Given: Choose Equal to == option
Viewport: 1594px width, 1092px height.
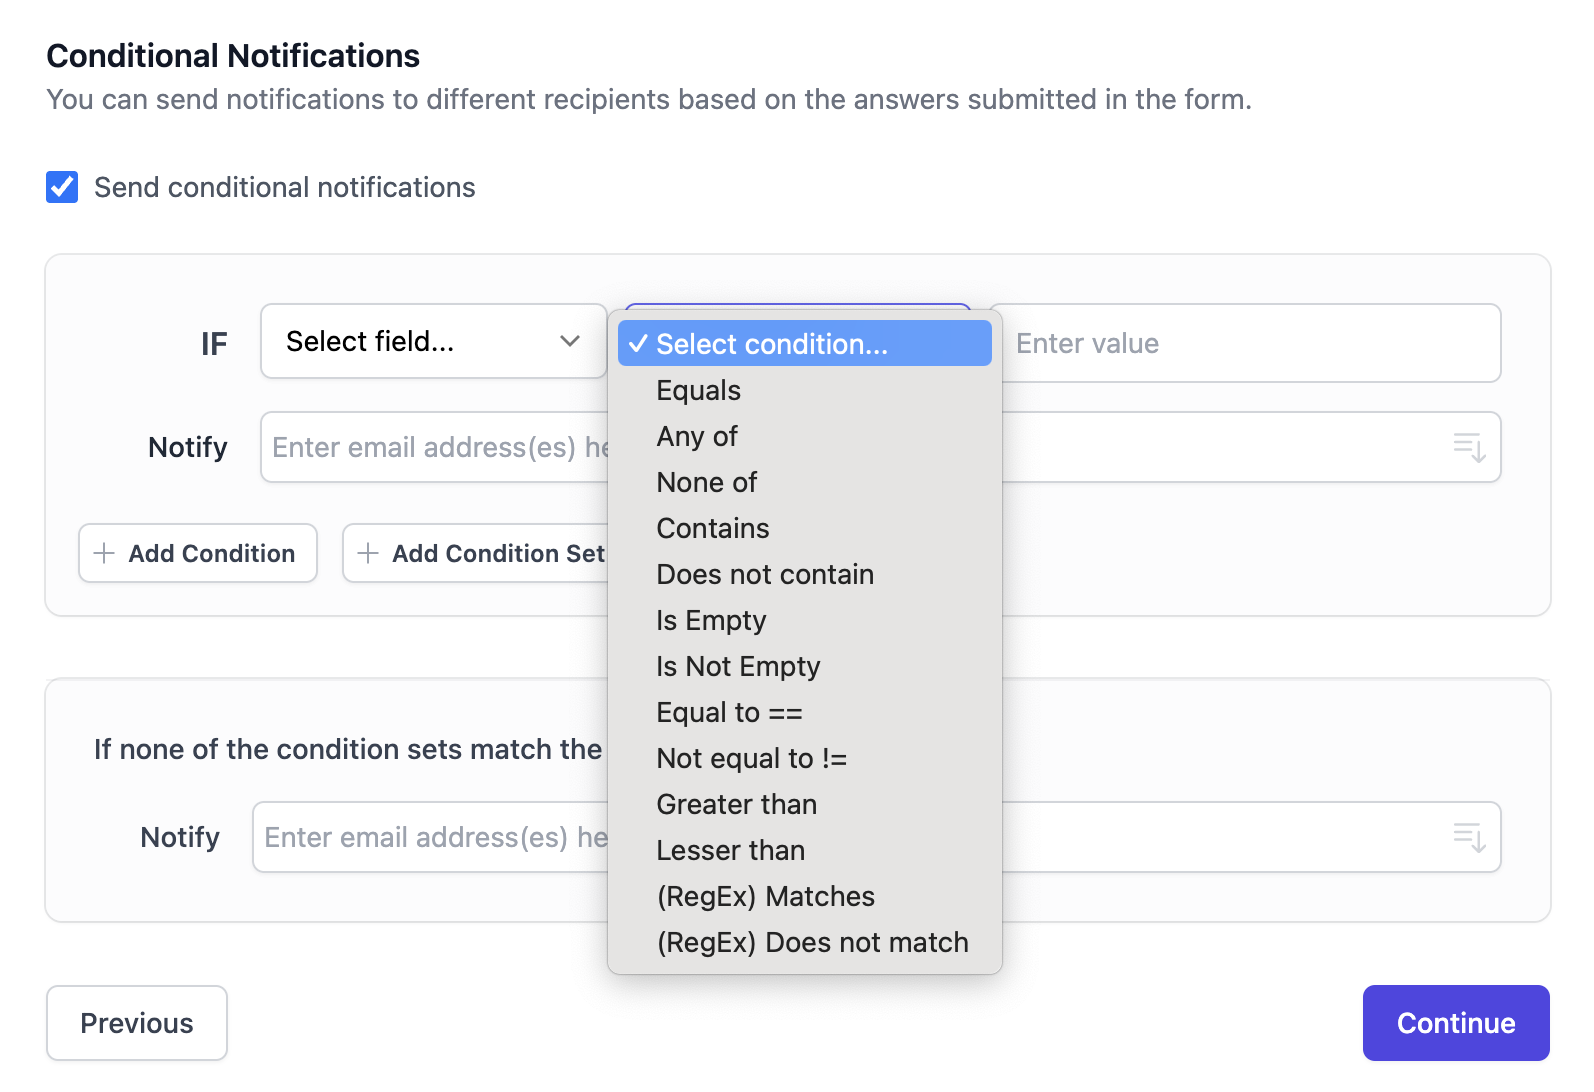Looking at the screenshot, I should pyautogui.click(x=729, y=713).
